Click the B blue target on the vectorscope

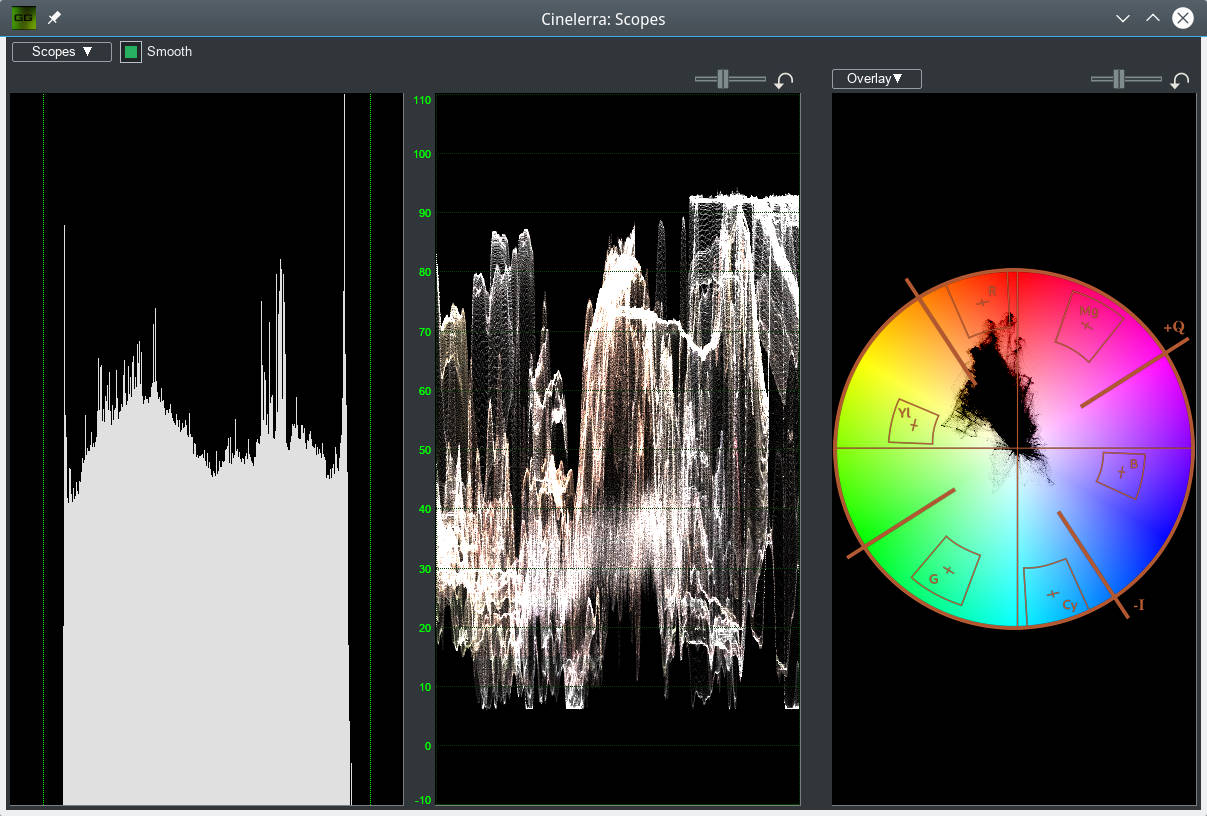(1122, 471)
